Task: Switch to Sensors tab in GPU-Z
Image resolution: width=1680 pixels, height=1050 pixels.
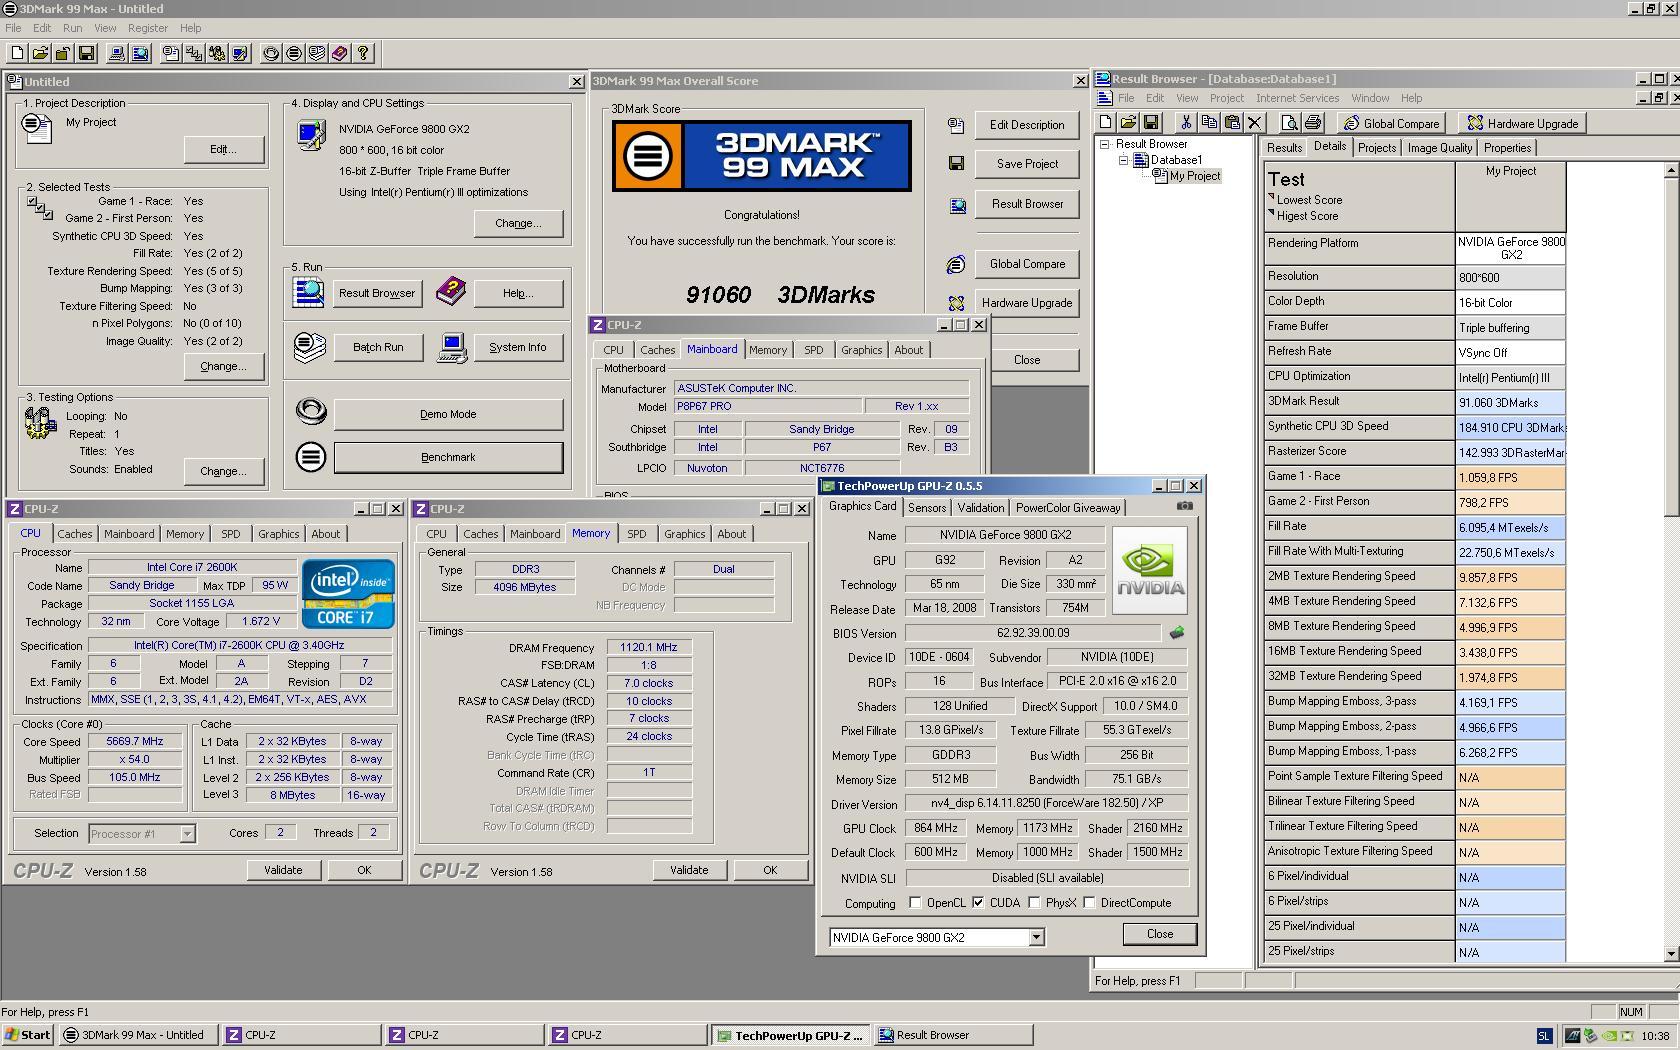Action: pyautogui.click(x=926, y=508)
